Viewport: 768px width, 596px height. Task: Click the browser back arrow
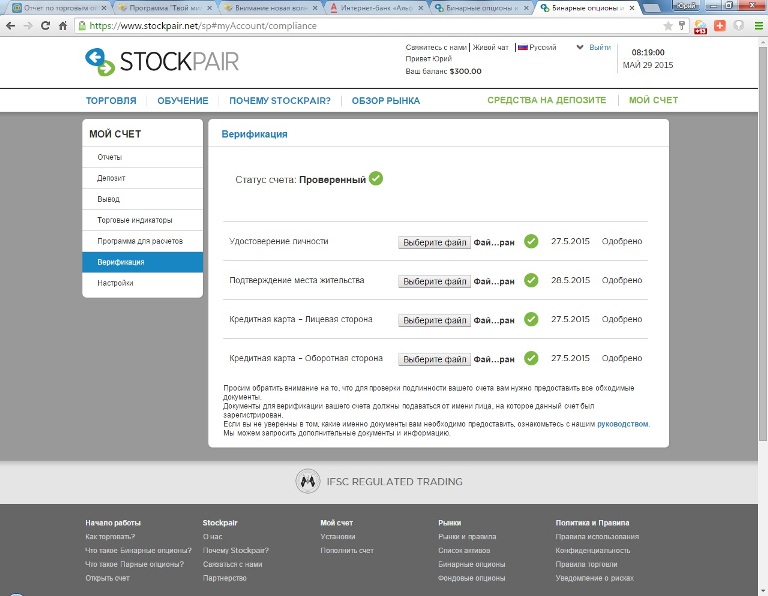(x=11, y=26)
